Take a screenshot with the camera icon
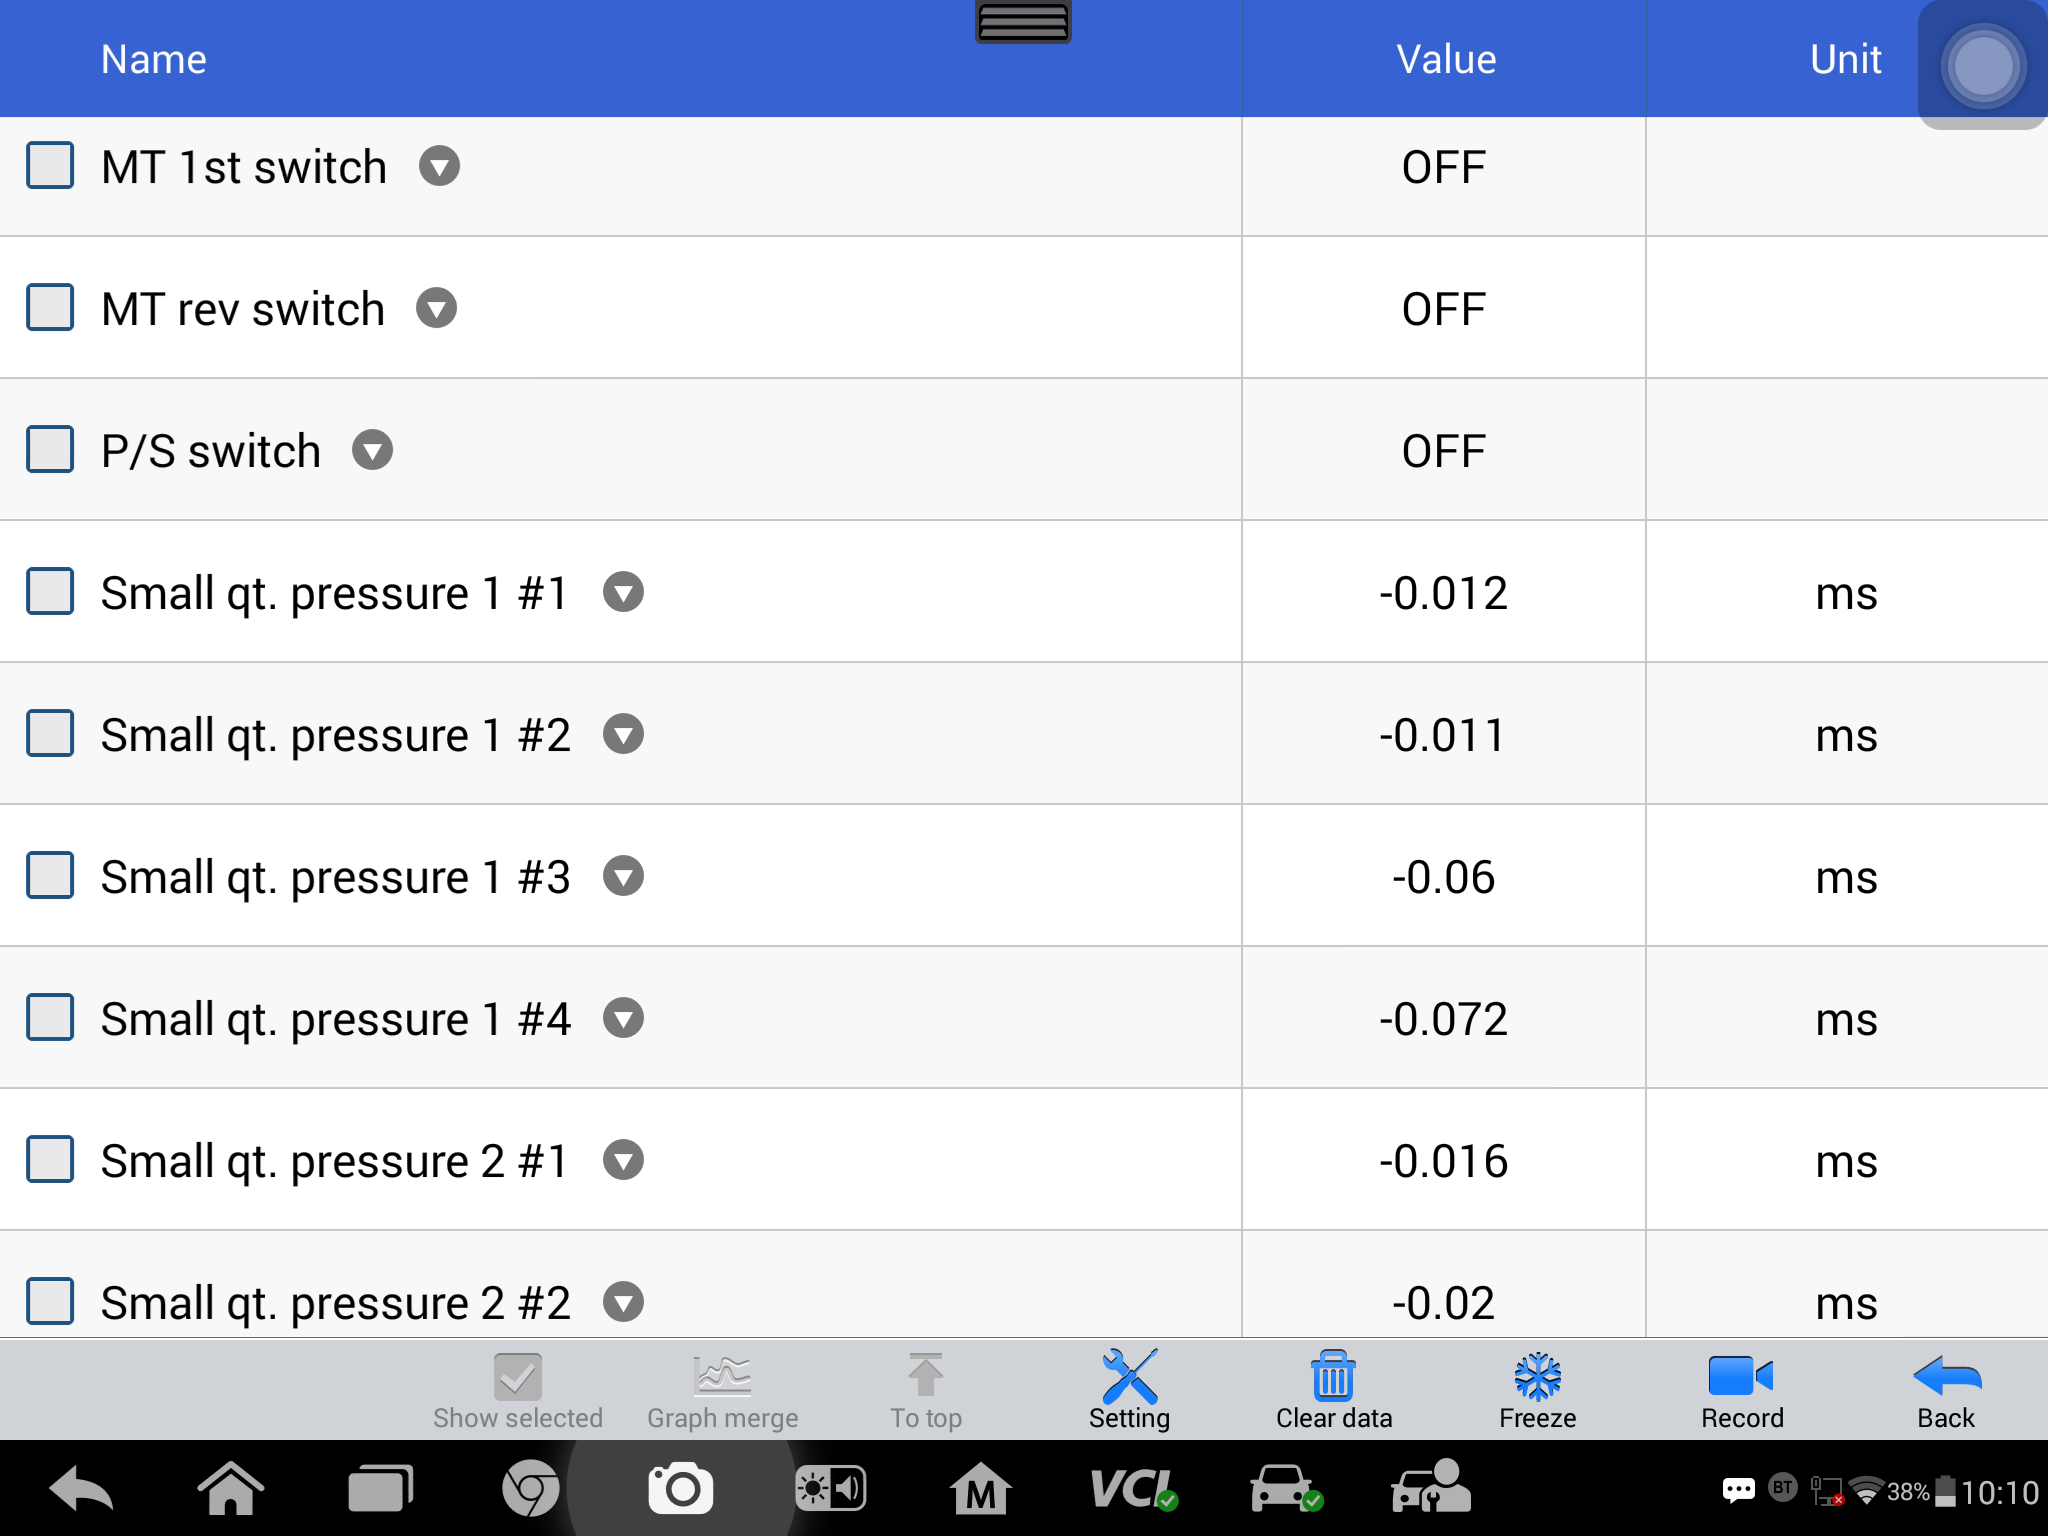Image resolution: width=2048 pixels, height=1536 pixels. [681, 1489]
